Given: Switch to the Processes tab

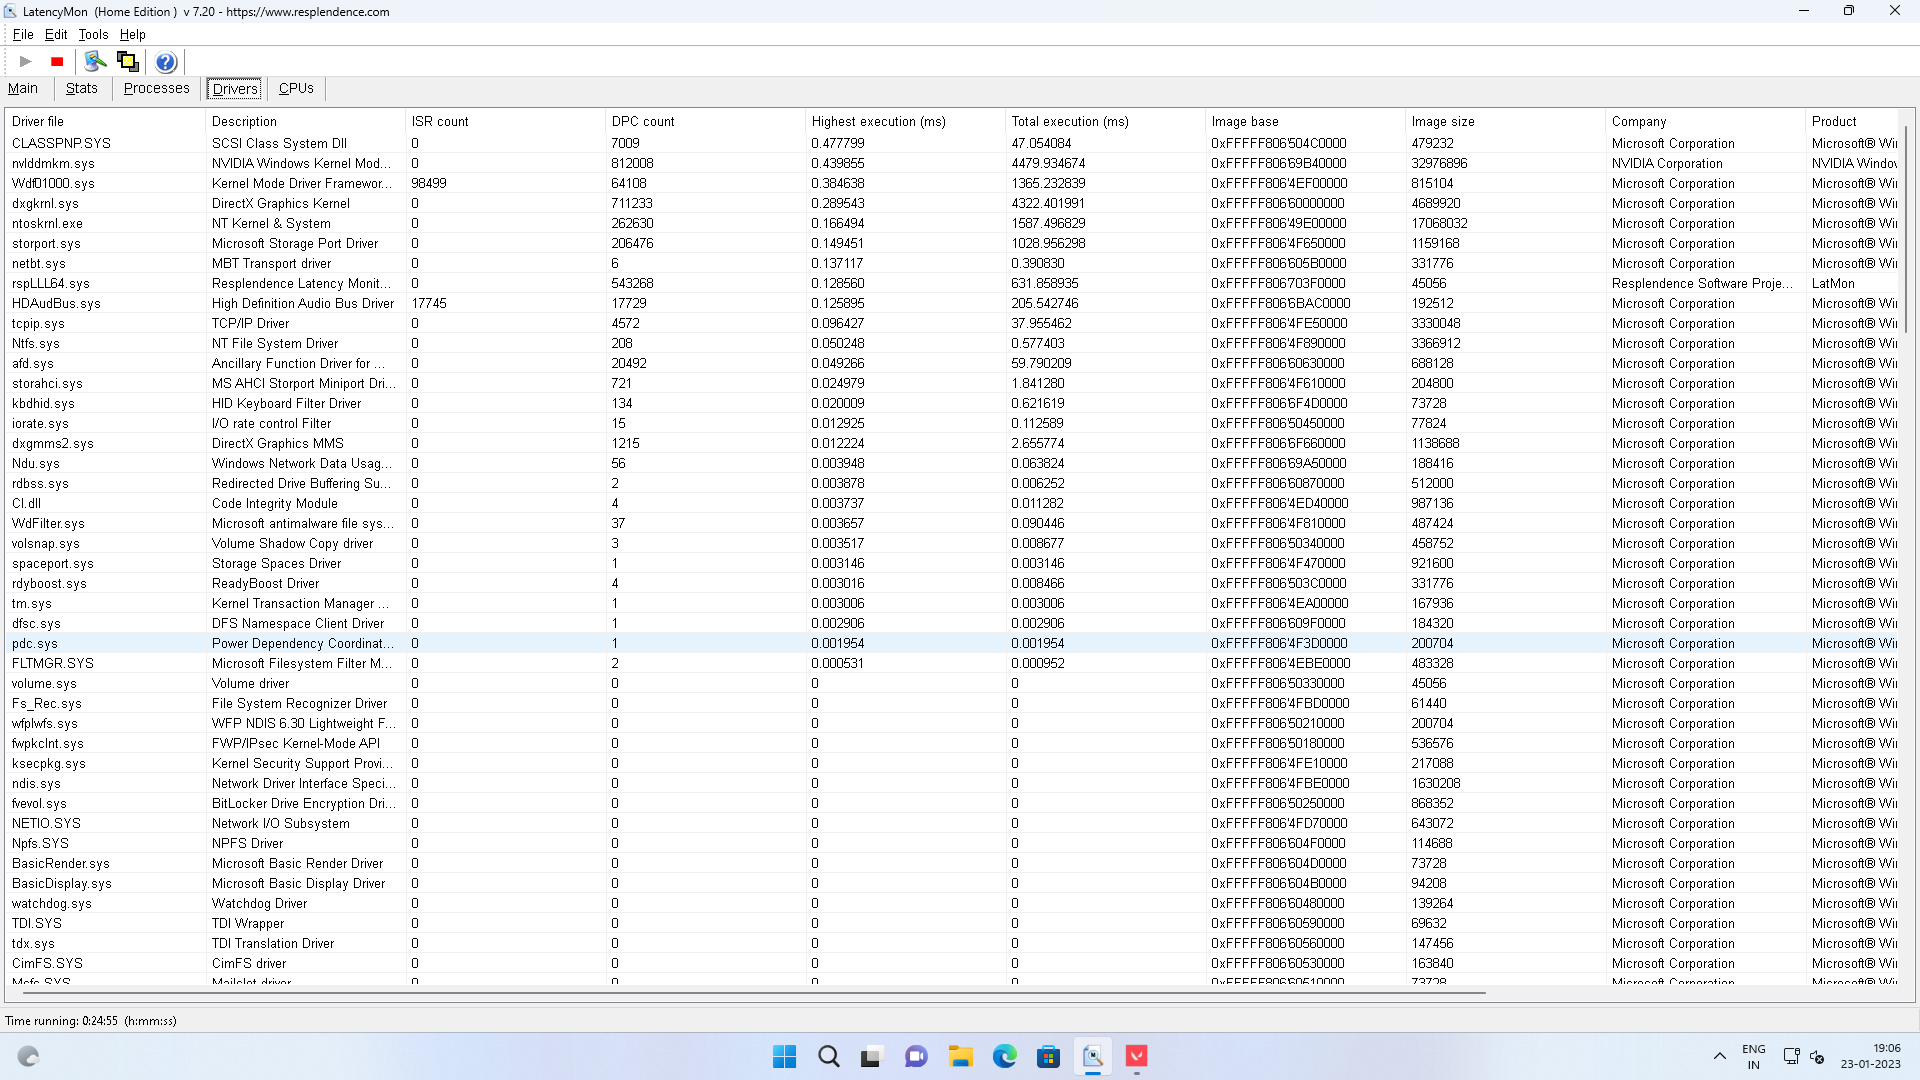Looking at the screenshot, I should (156, 88).
